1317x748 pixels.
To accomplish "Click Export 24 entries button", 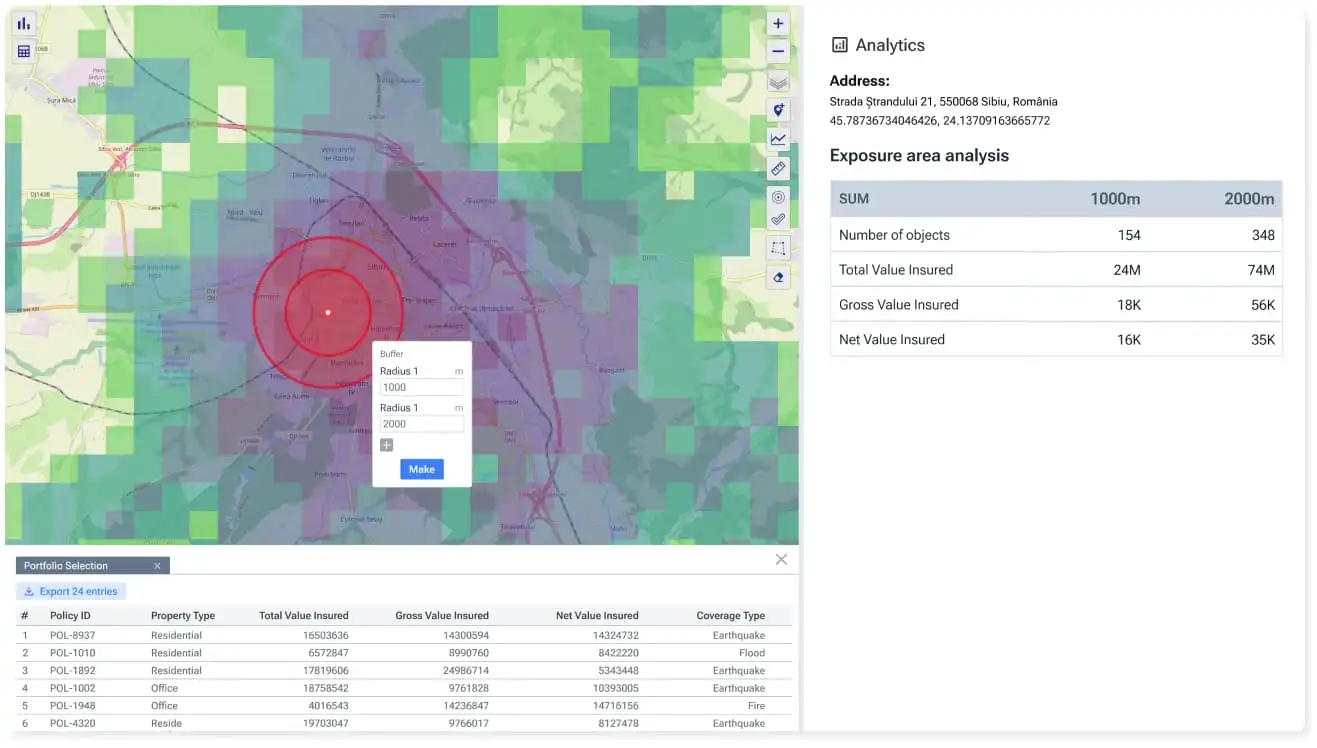I will tap(71, 591).
